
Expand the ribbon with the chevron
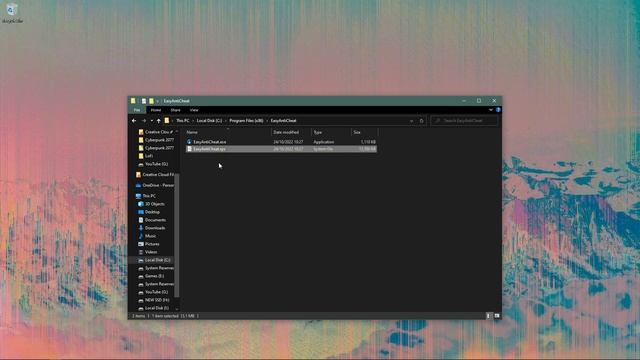(x=491, y=110)
